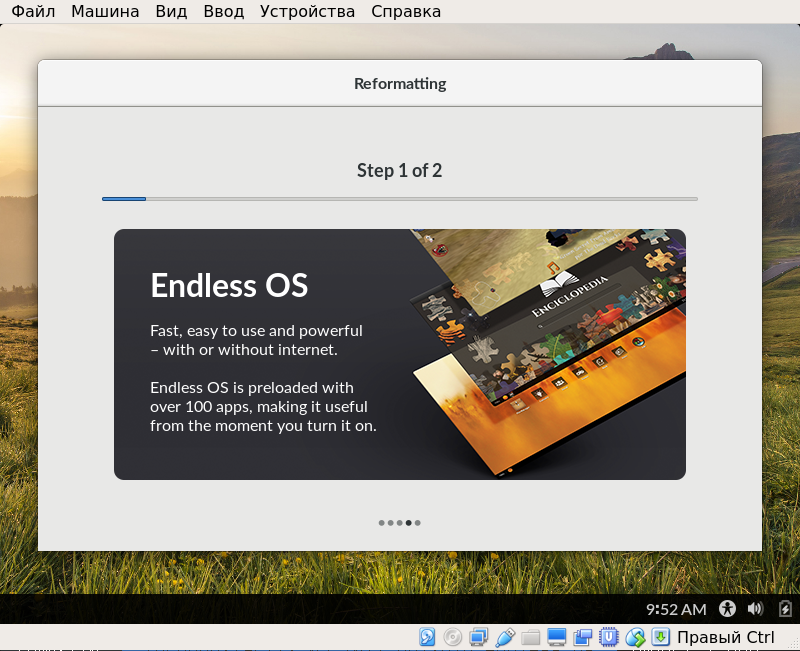
Task: Click the mouse integration status icon
Action: [x=635, y=637]
